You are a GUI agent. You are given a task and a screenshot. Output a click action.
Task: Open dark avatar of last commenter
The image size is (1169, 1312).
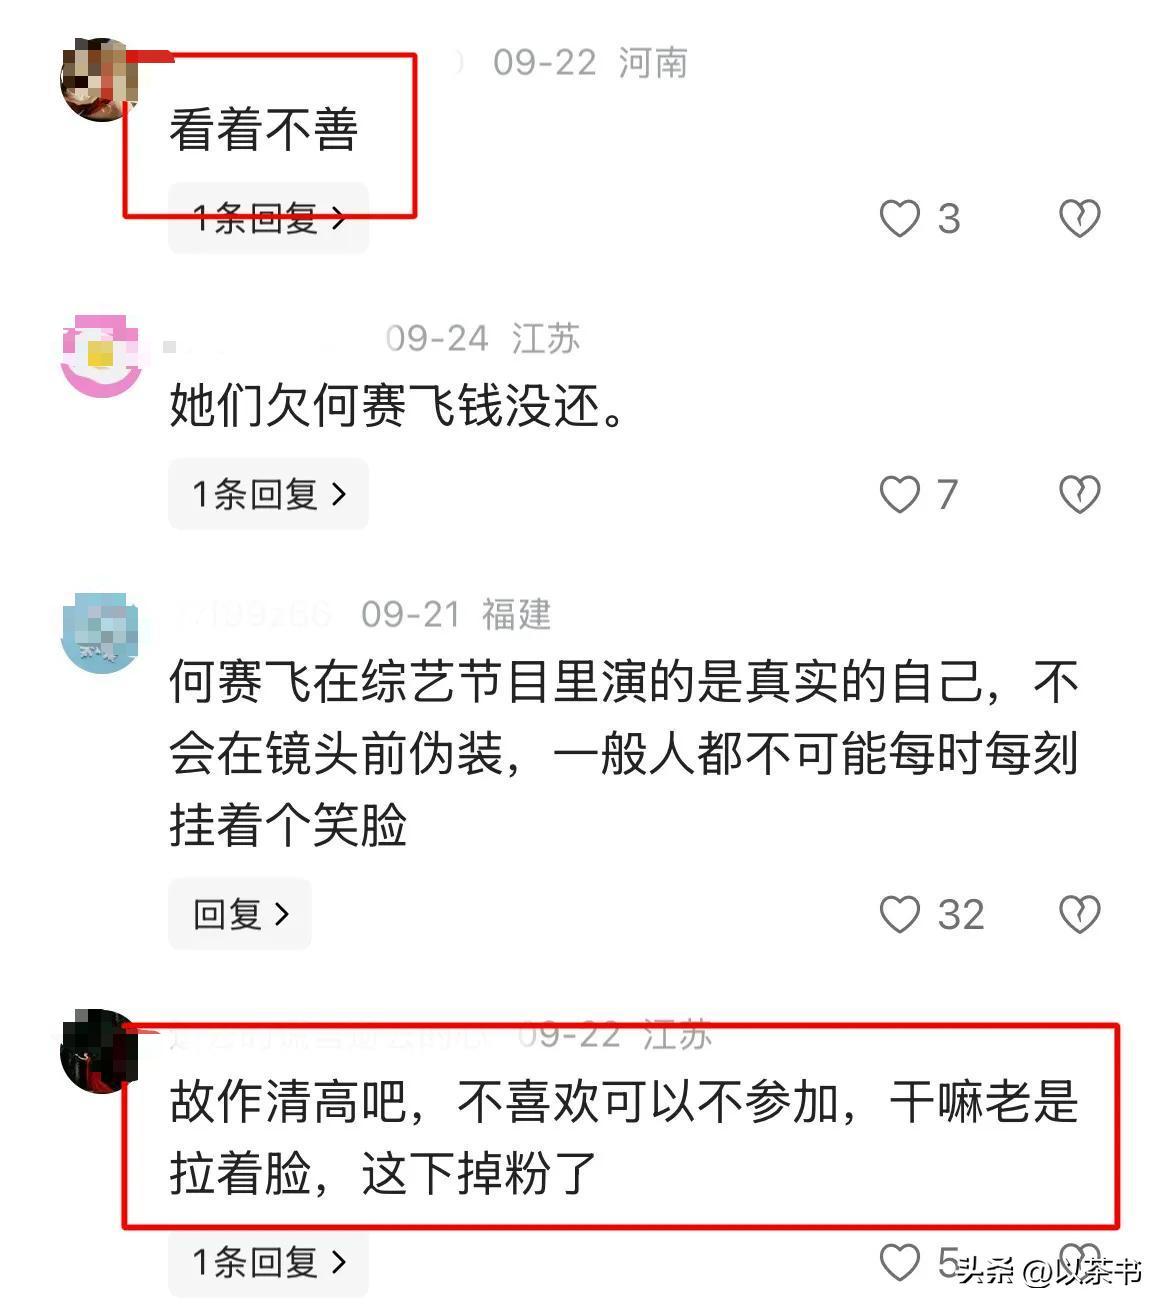point(99,1051)
